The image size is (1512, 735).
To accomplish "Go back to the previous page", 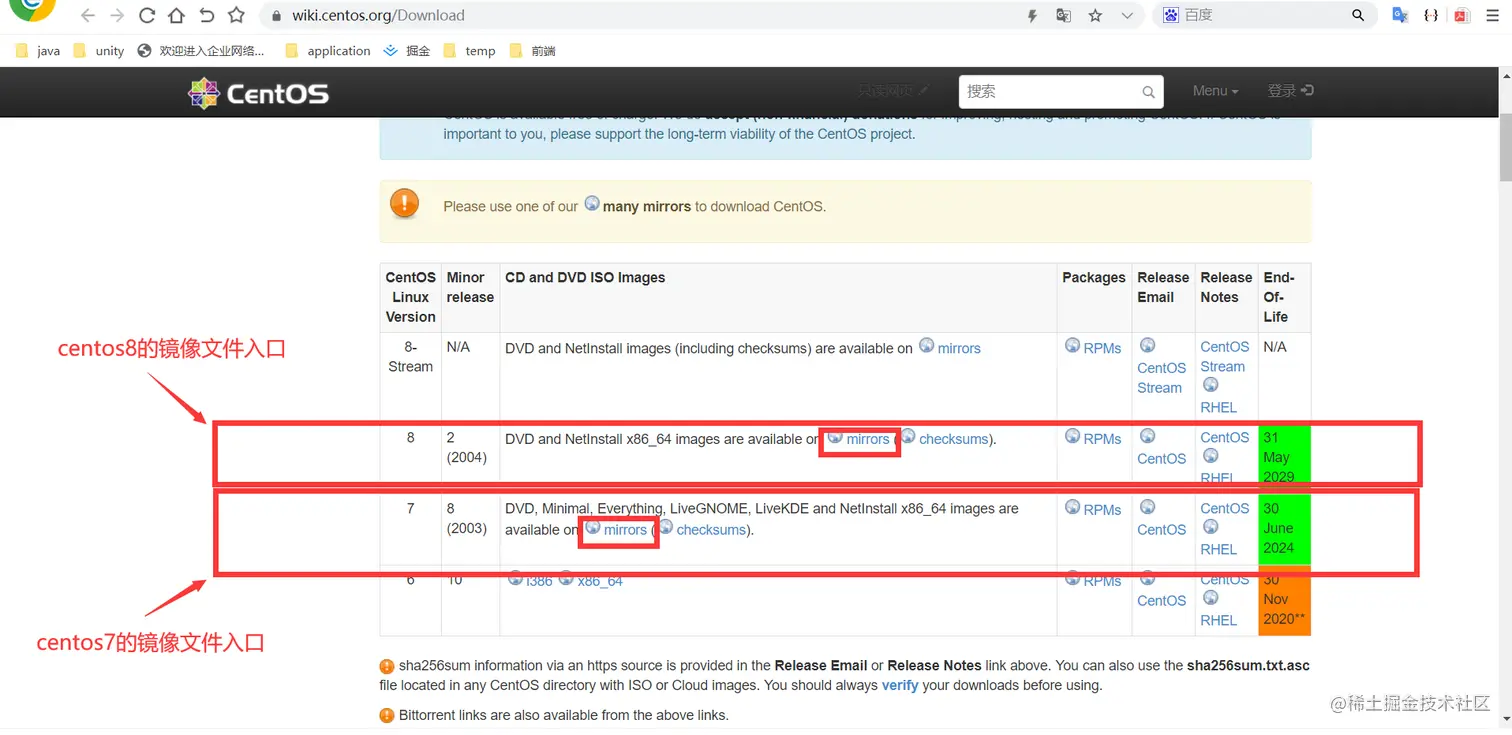I will (x=88, y=16).
